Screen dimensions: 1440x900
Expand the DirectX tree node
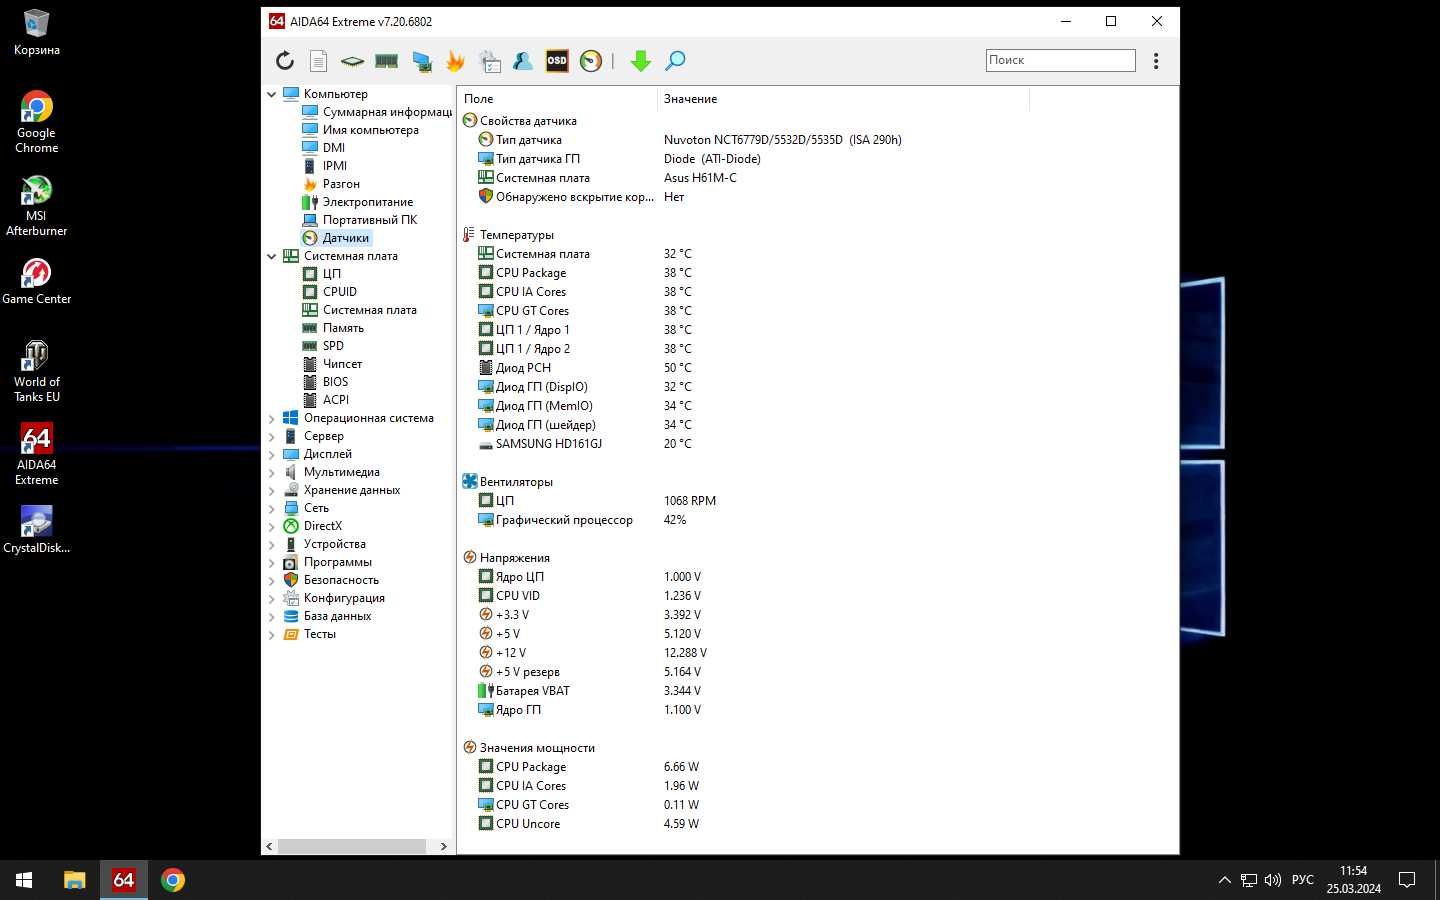point(271,526)
